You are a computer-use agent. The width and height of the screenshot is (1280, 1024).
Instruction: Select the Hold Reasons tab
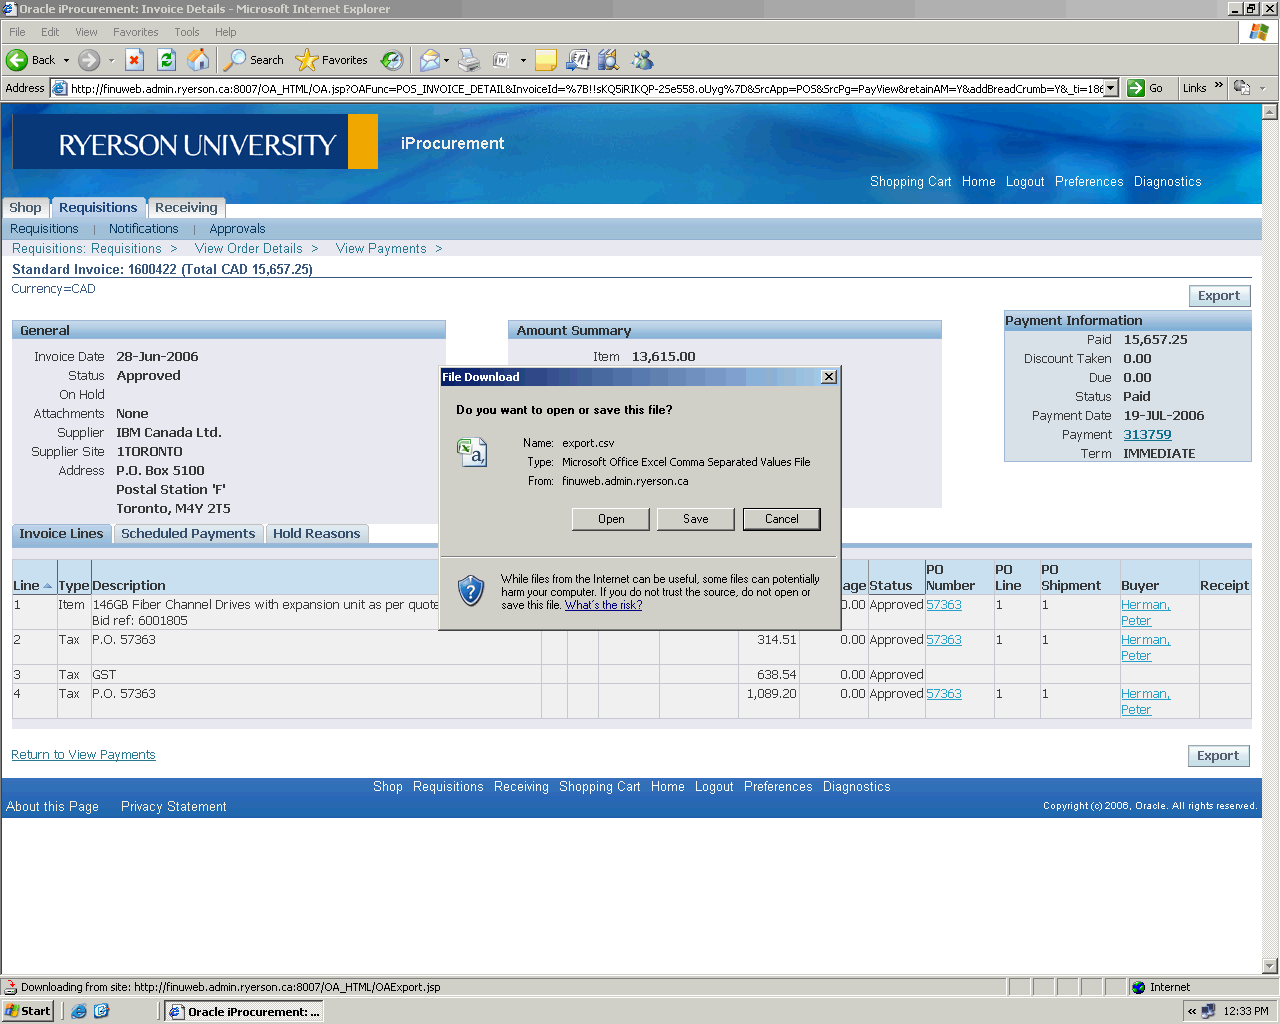coord(316,534)
